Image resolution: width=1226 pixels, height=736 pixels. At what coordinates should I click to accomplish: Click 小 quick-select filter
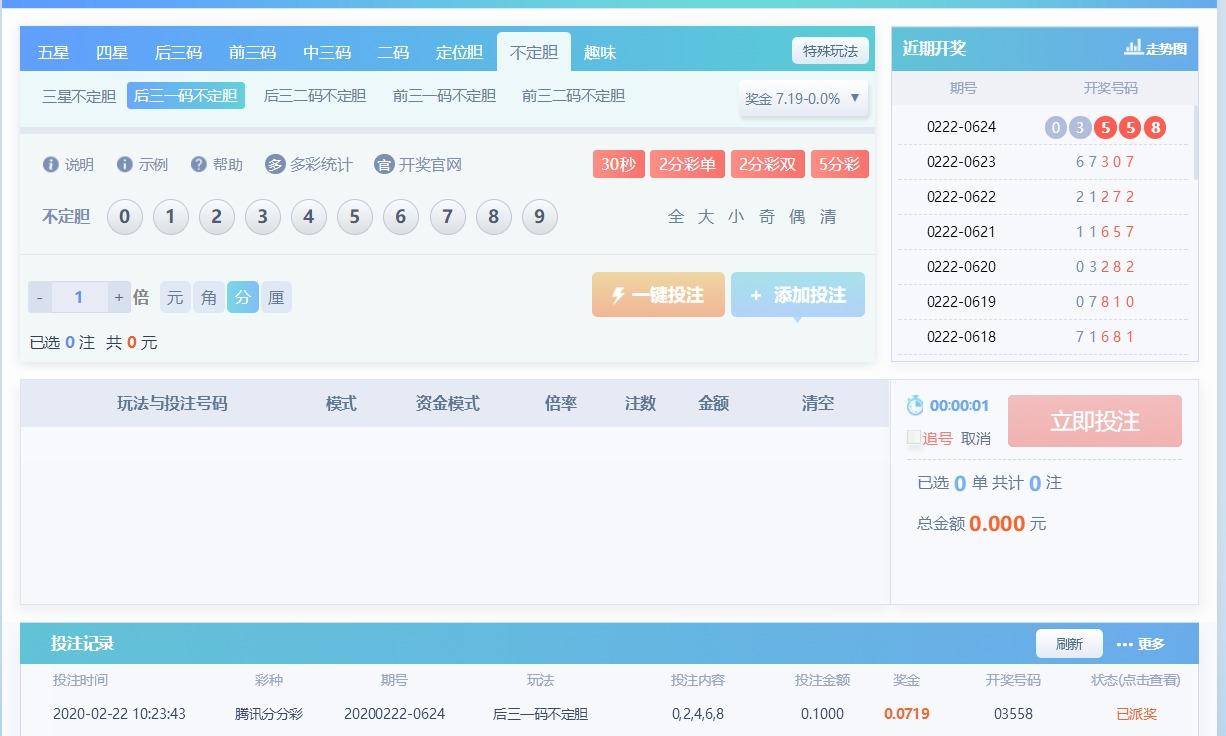click(737, 217)
